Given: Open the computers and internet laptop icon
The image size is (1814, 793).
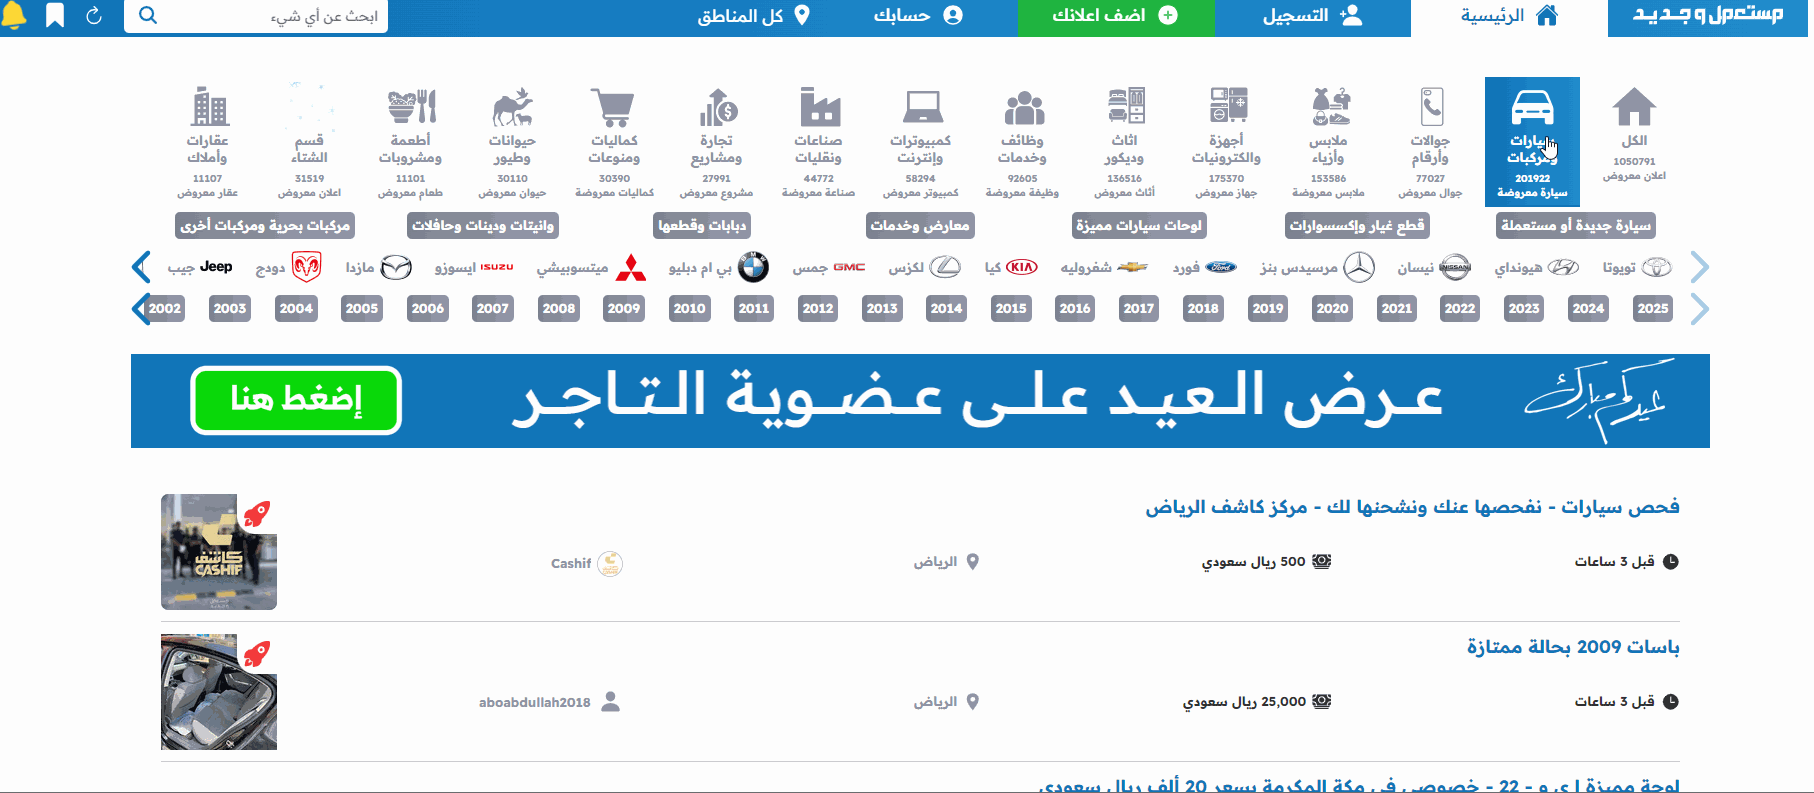Looking at the screenshot, I should point(921,107).
